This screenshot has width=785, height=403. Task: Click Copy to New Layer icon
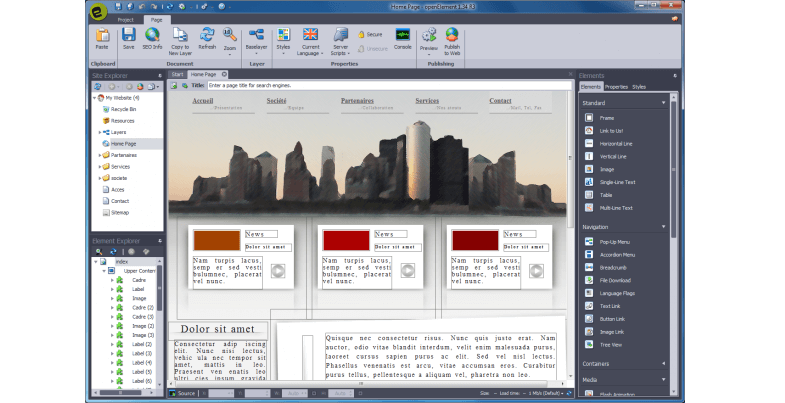point(180,35)
